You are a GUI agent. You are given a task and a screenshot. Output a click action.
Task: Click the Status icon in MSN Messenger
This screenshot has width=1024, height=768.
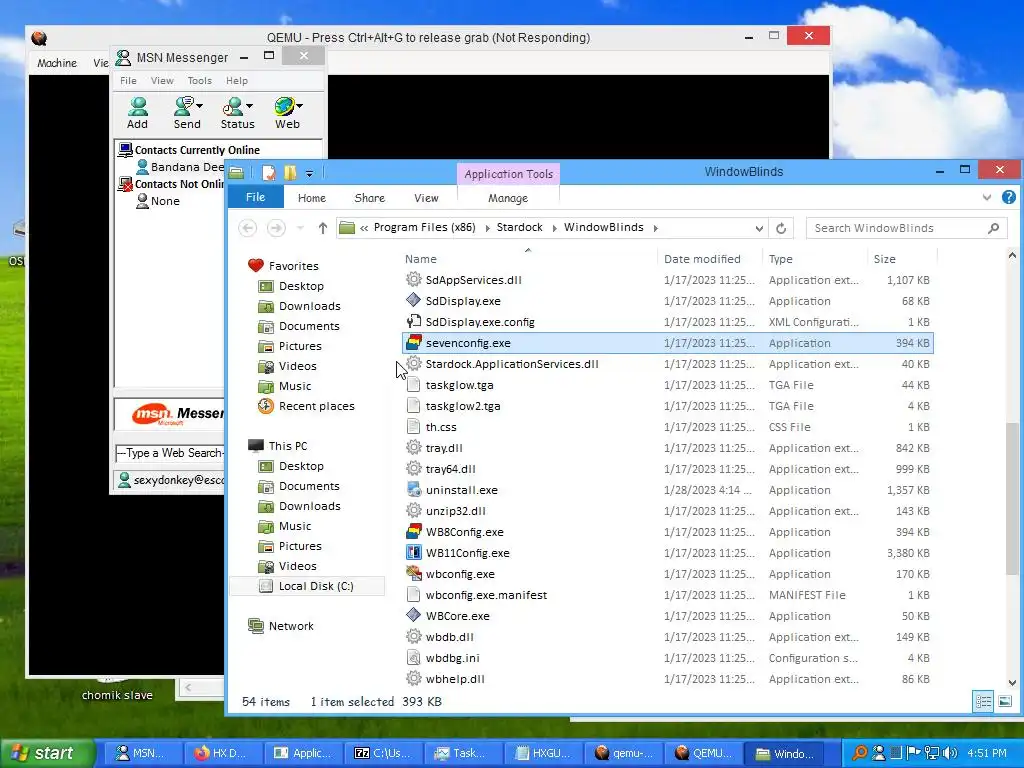[x=232, y=106]
